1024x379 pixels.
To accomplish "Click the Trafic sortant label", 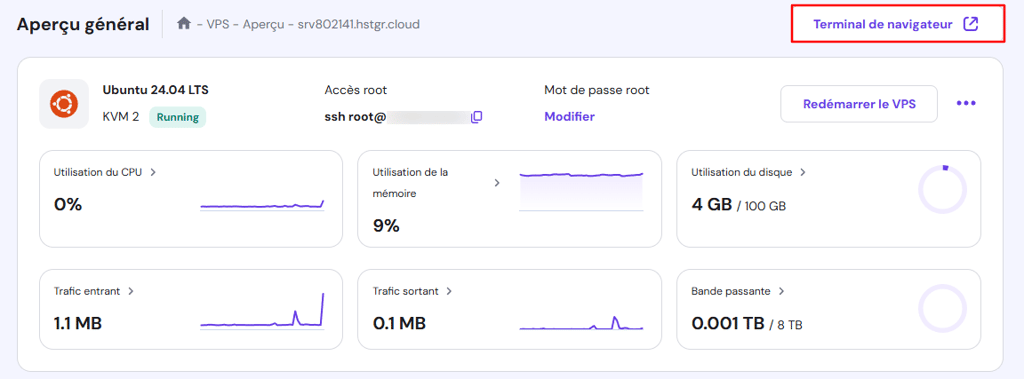I will pyautogui.click(x=406, y=291).
